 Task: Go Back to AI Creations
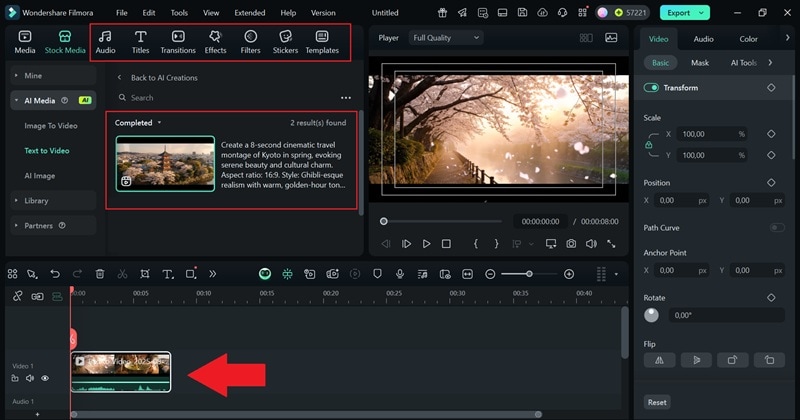click(x=164, y=78)
